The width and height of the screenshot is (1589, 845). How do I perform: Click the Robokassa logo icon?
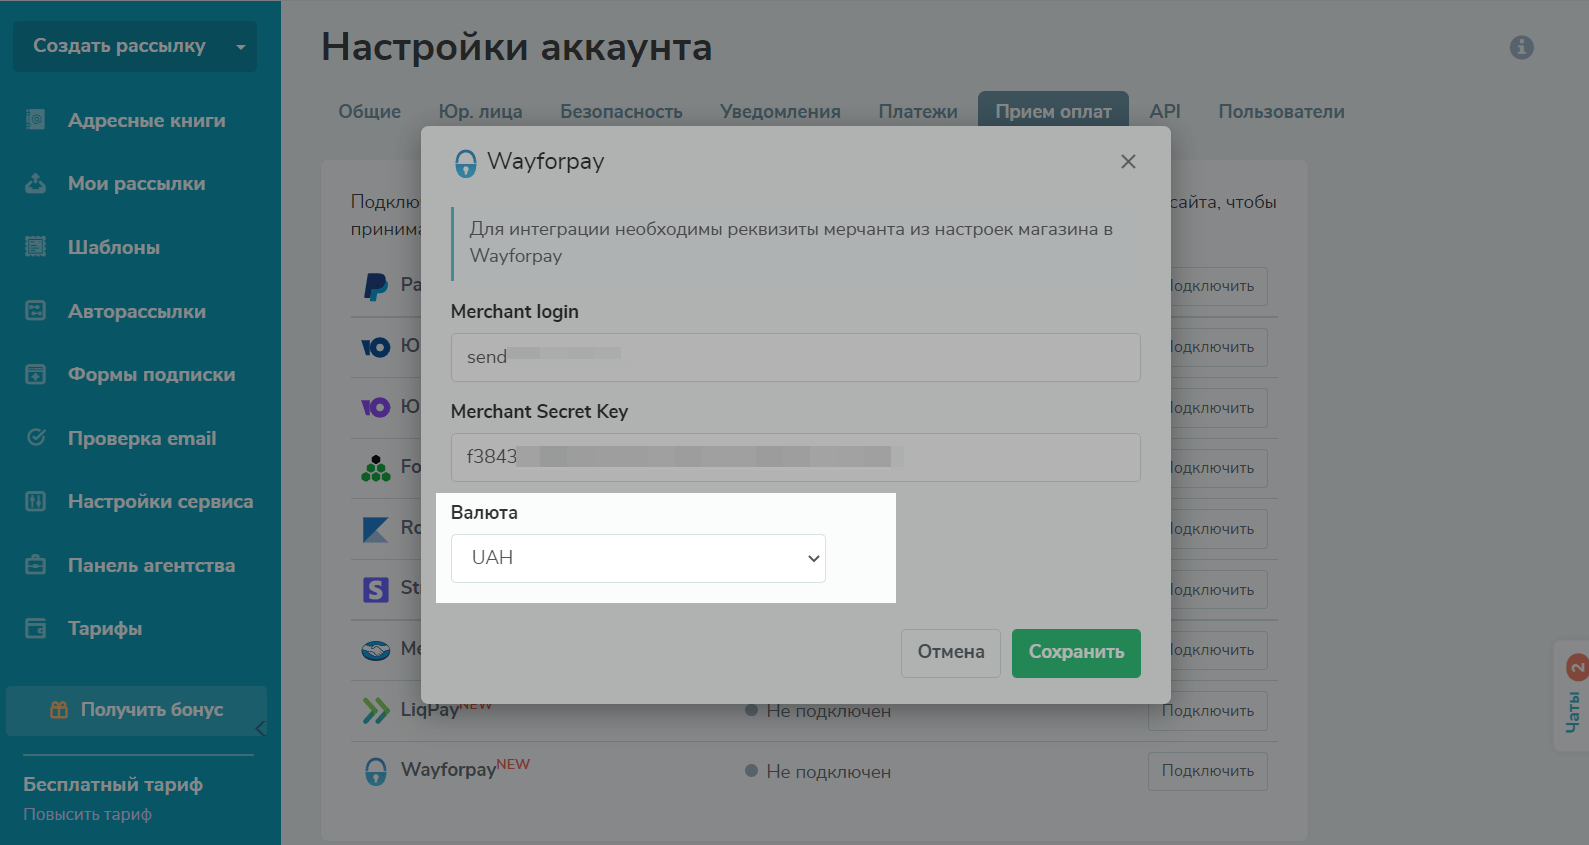[376, 529]
